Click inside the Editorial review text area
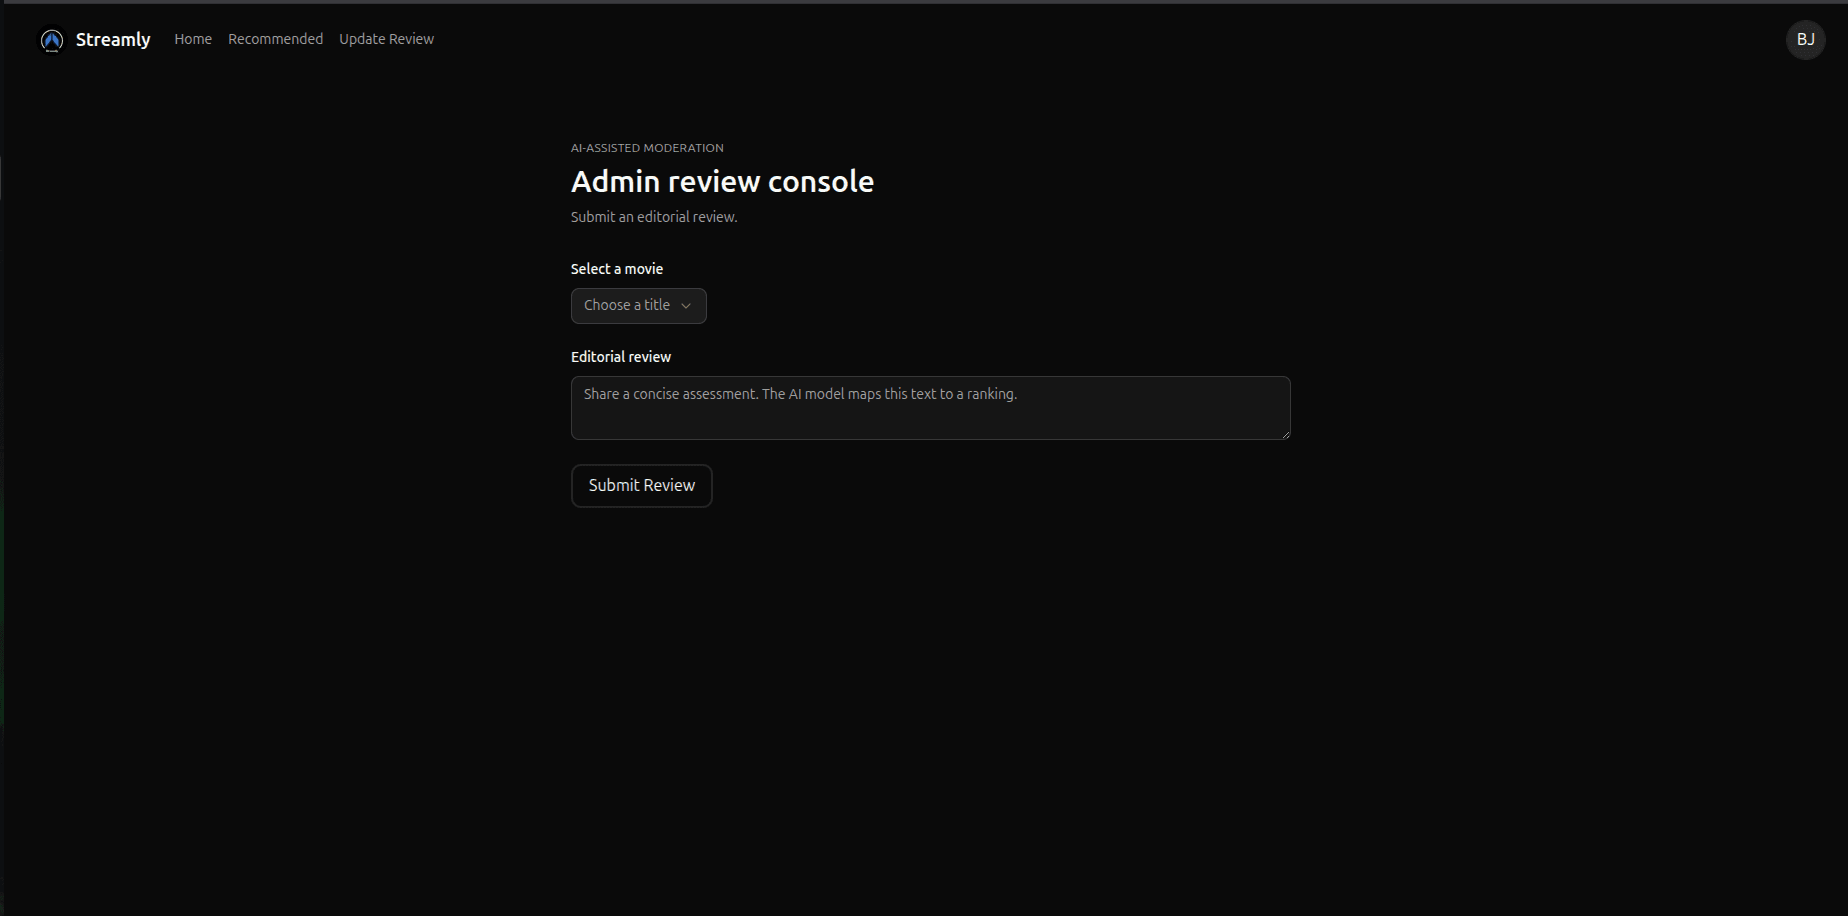Viewport: 1848px width, 916px height. (928, 408)
